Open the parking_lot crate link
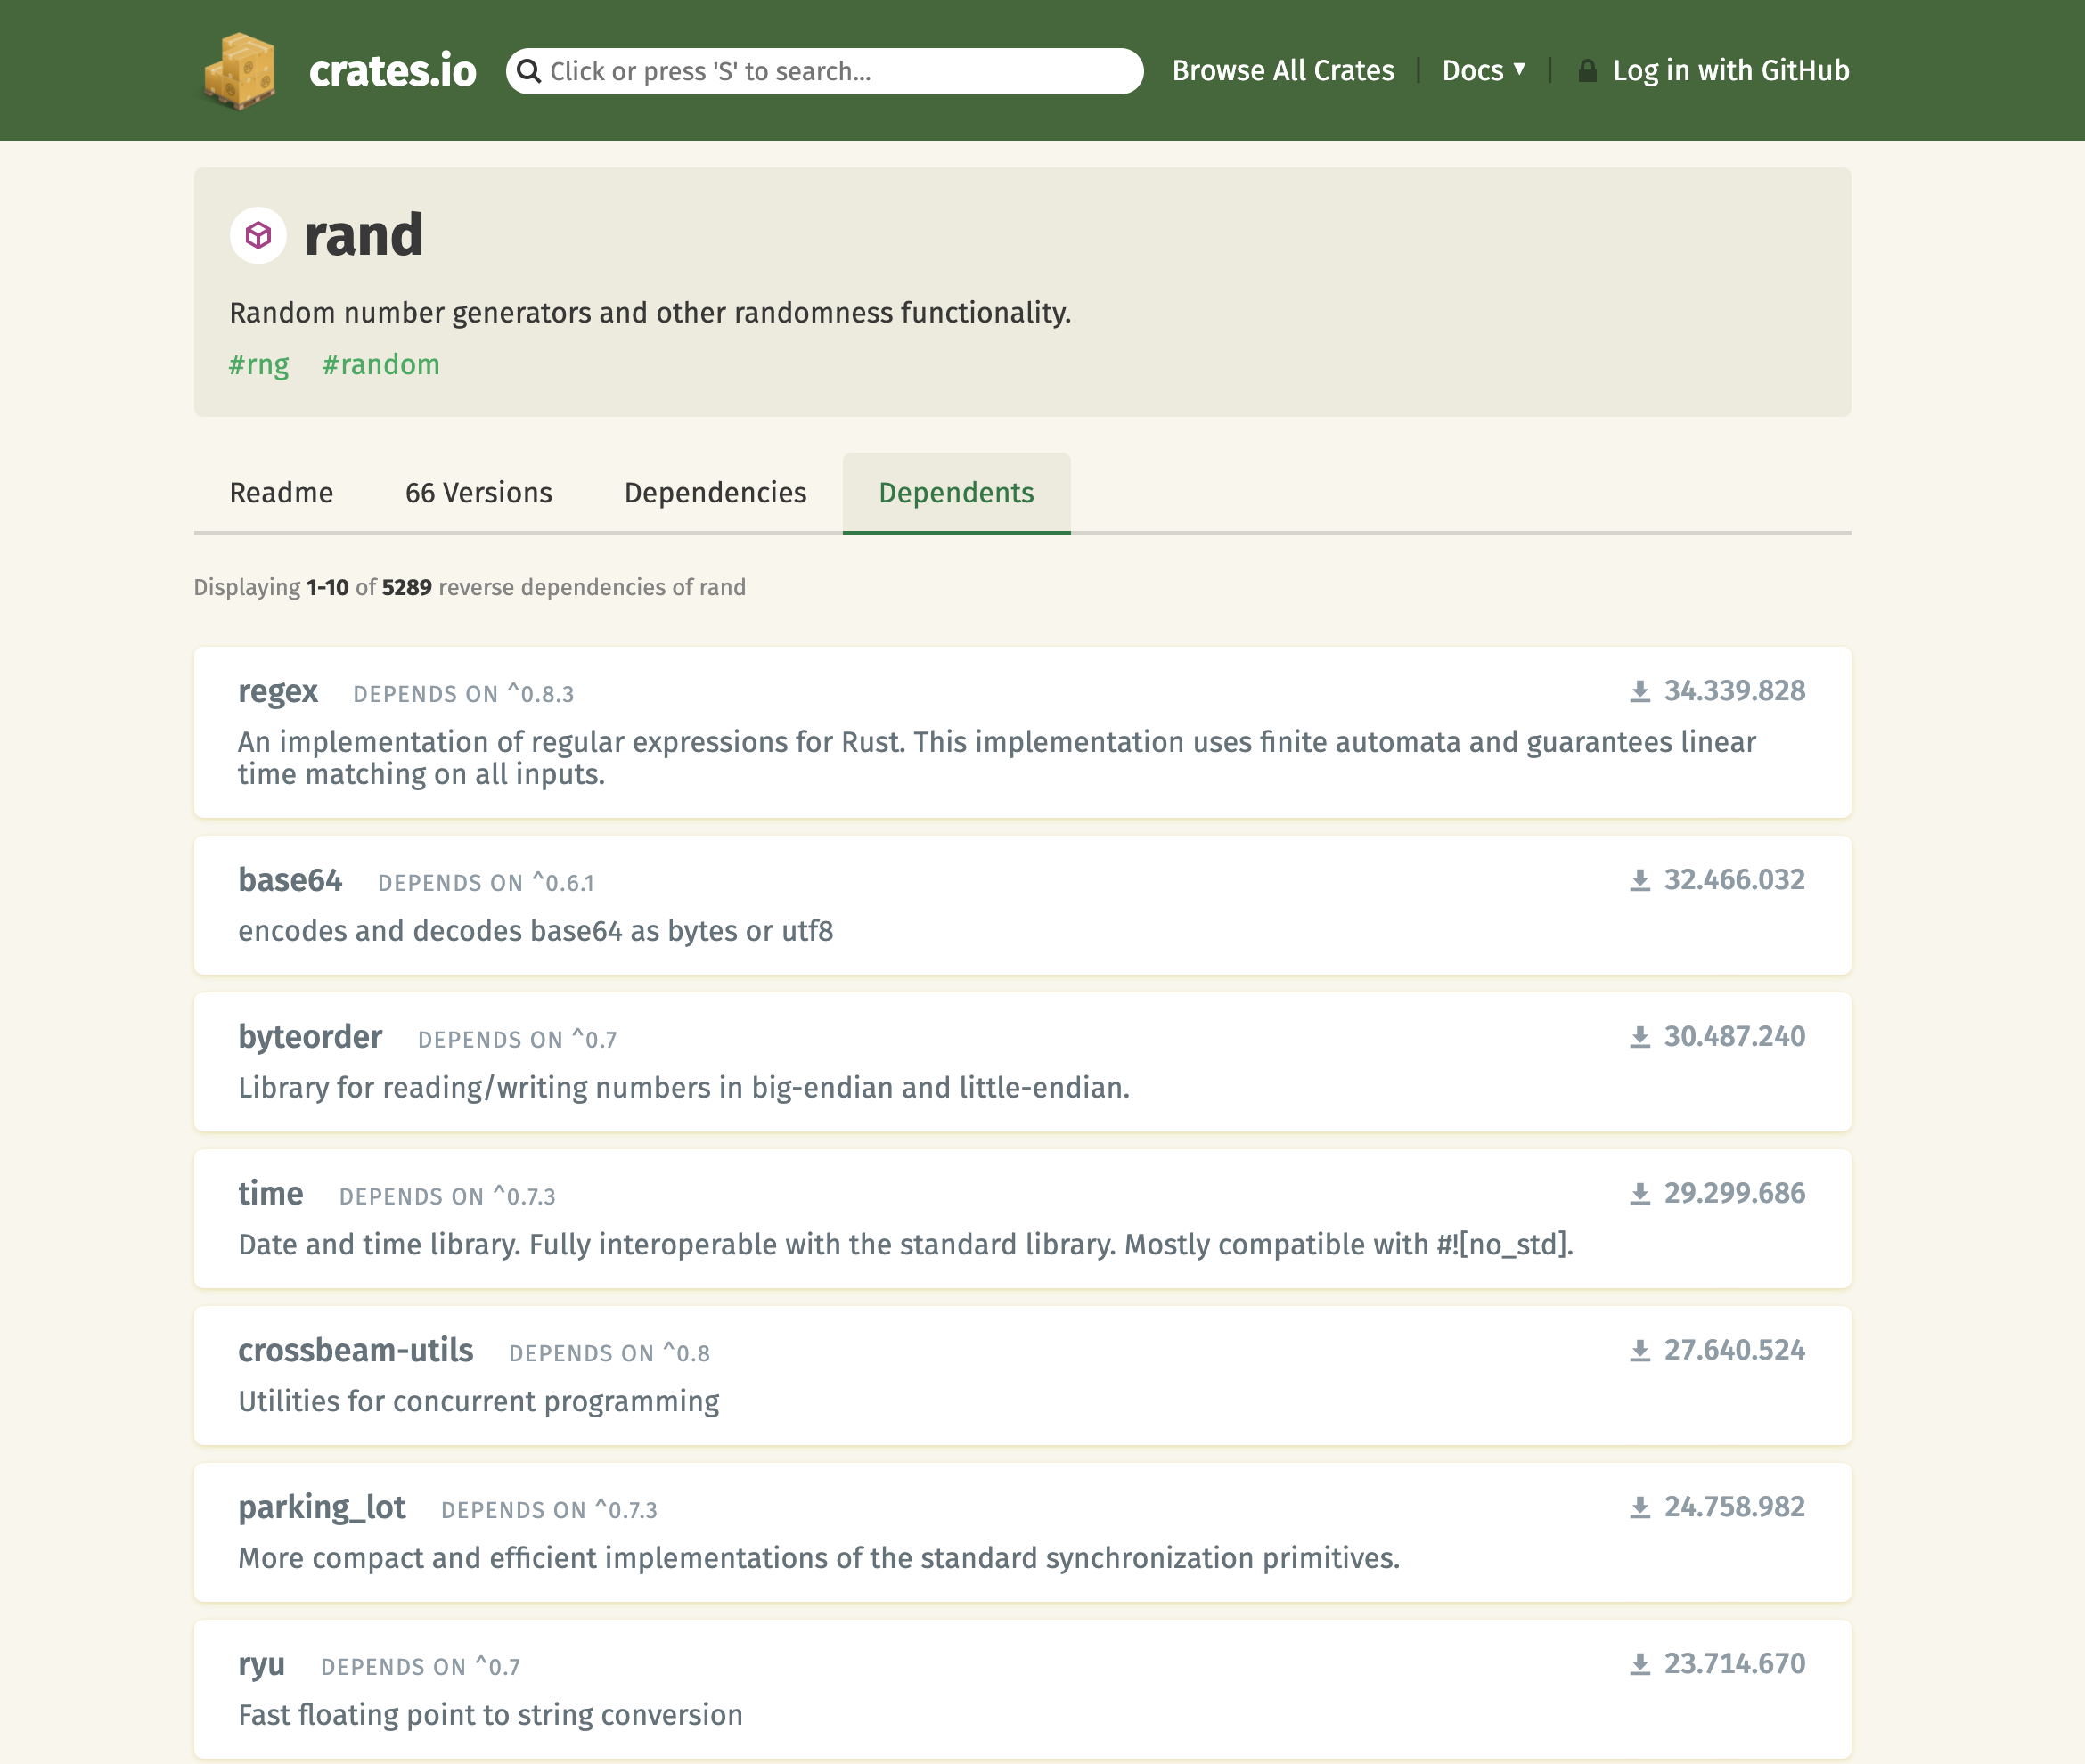The height and width of the screenshot is (1764, 2085). coord(322,1508)
